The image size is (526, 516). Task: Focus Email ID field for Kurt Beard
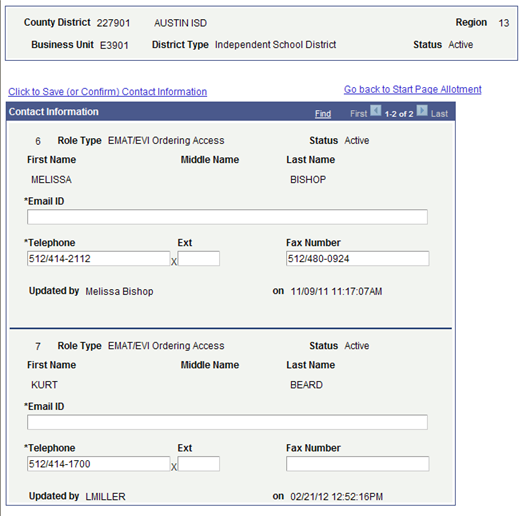pos(227,422)
